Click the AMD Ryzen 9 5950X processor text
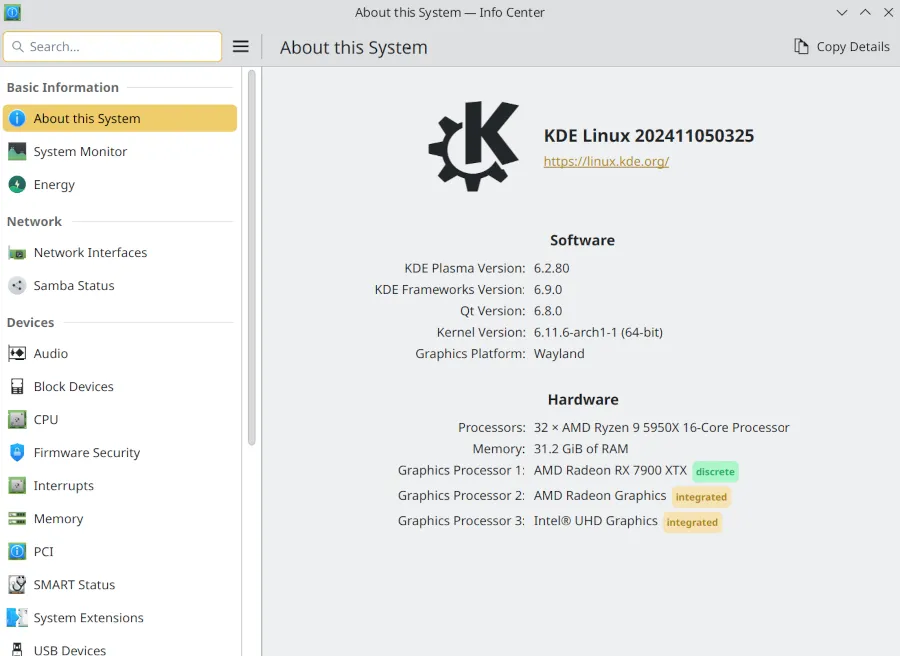Image resolution: width=900 pixels, height=656 pixels. [662, 428]
